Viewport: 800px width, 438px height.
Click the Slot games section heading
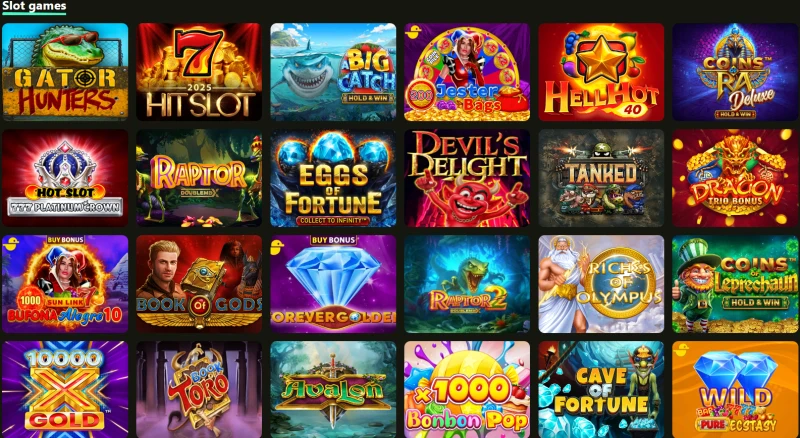tap(34, 6)
